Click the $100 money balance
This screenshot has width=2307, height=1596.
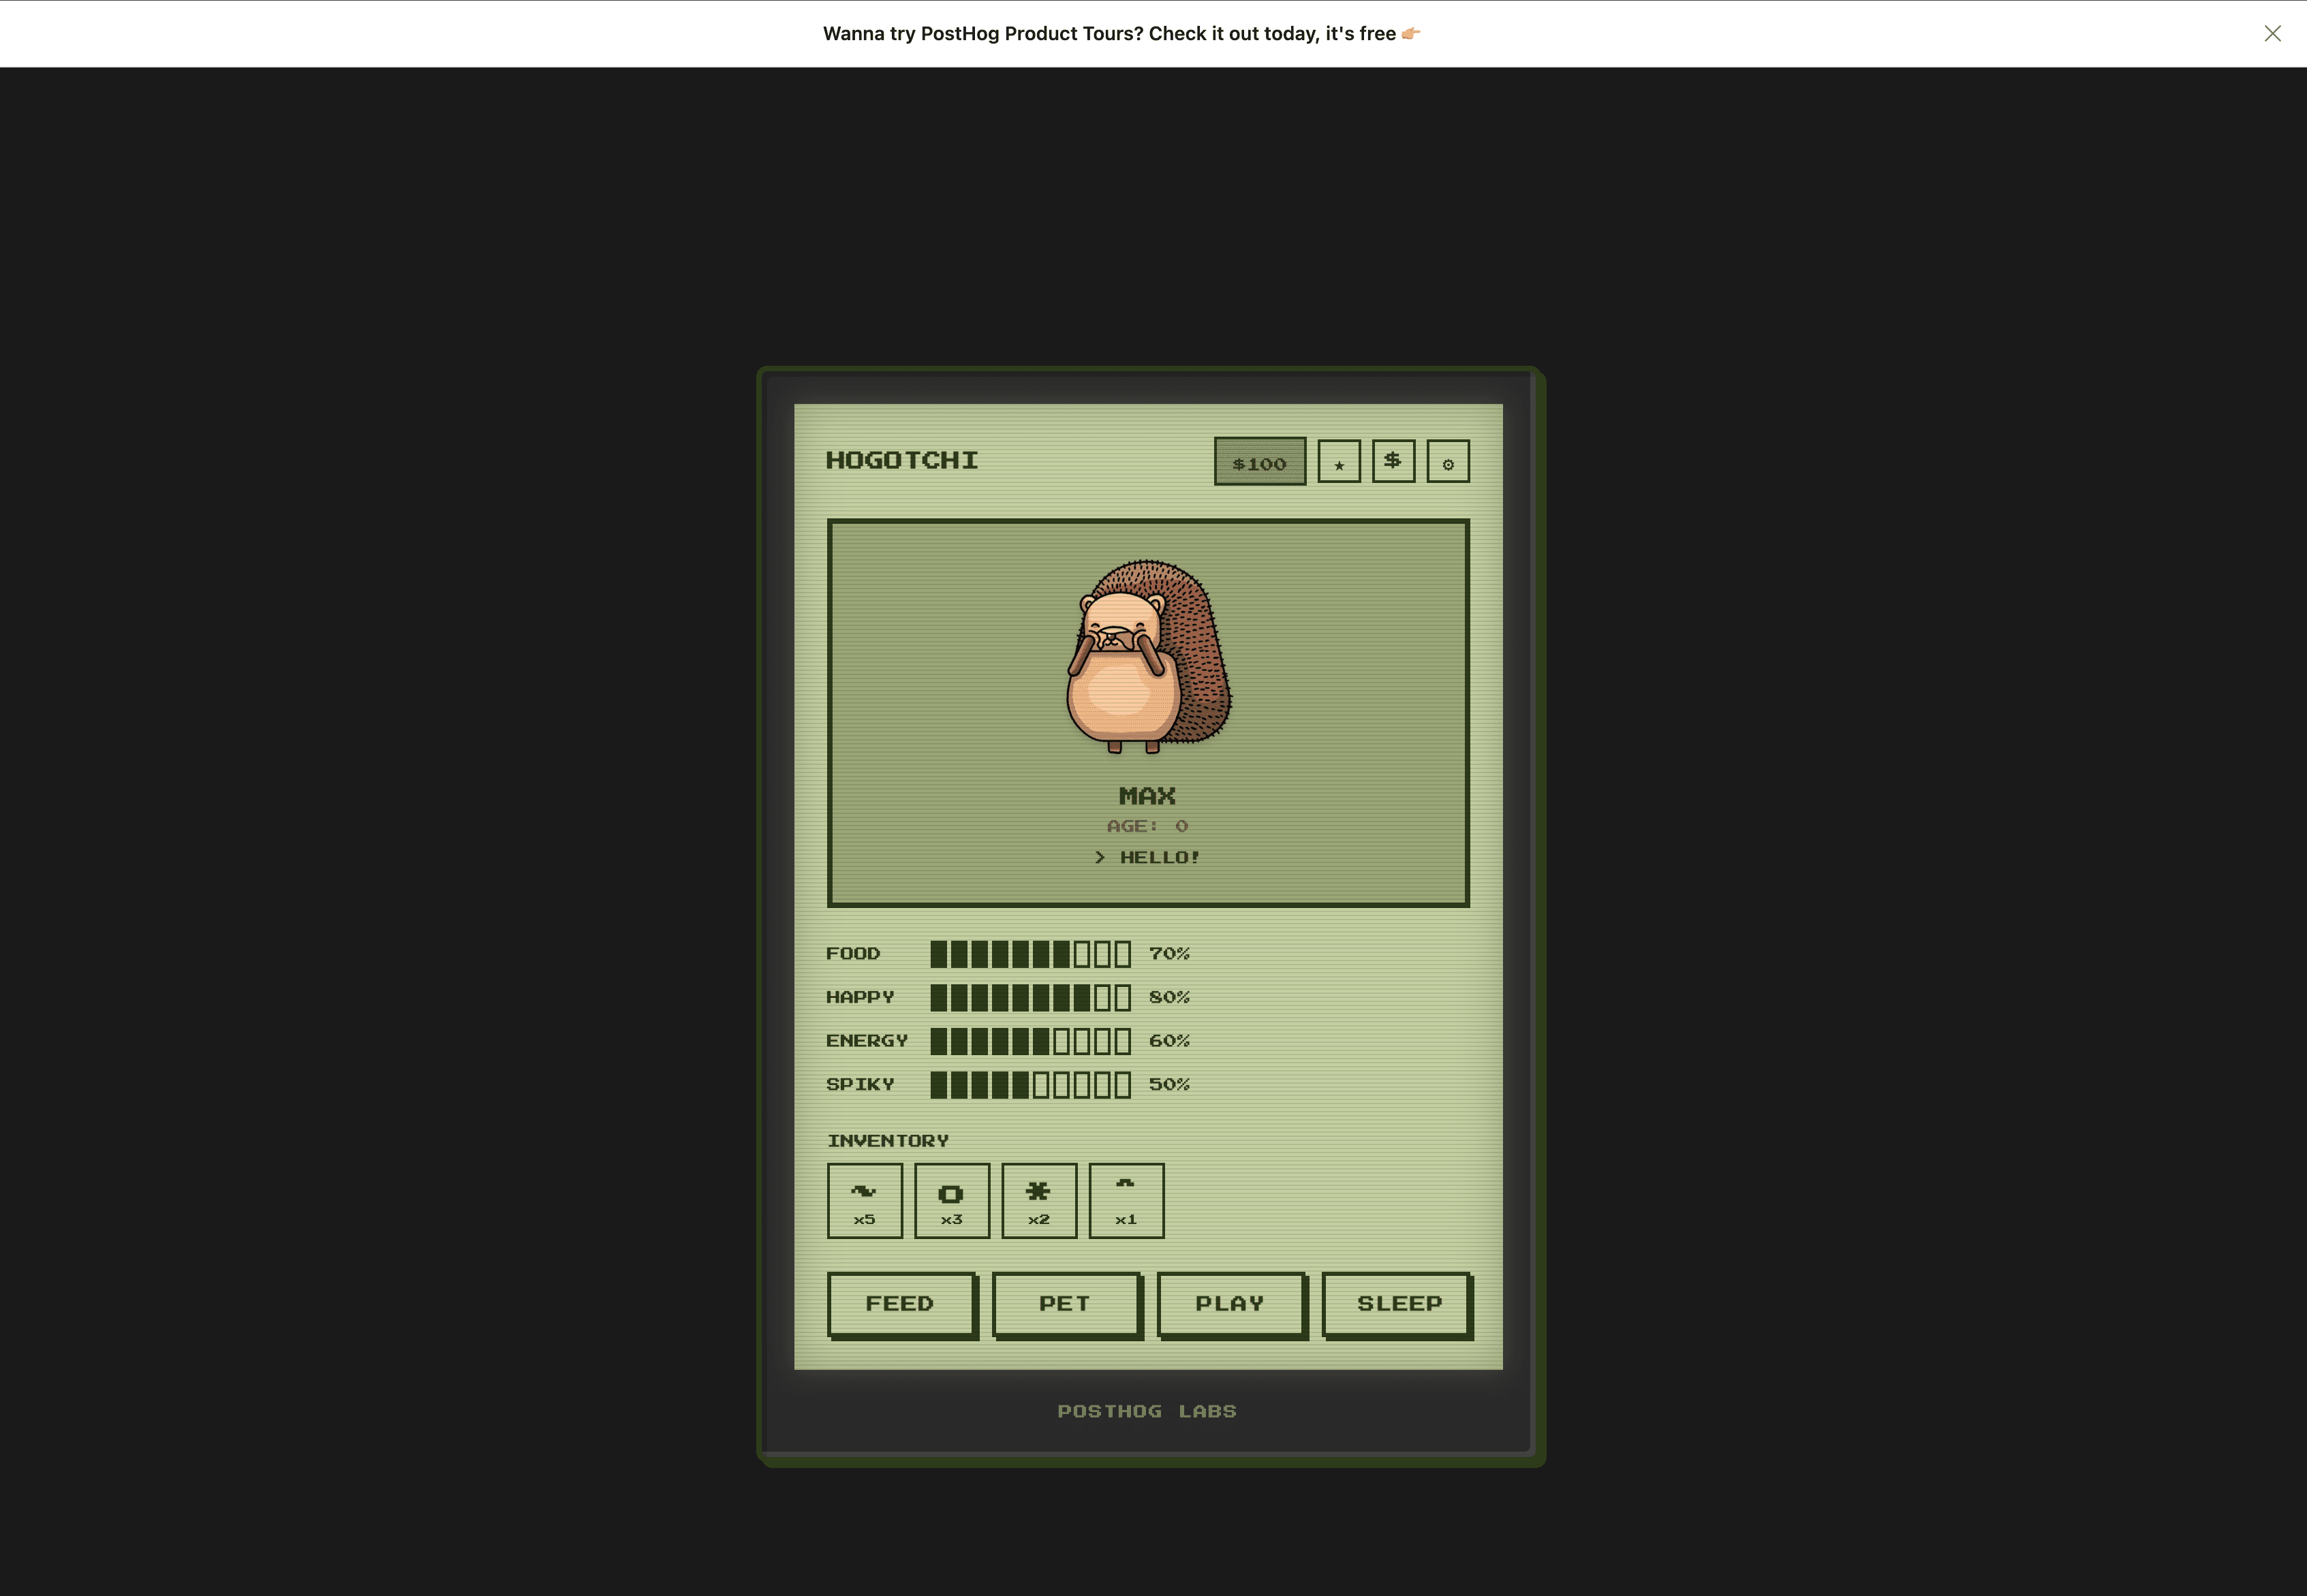pyautogui.click(x=1259, y=462)
